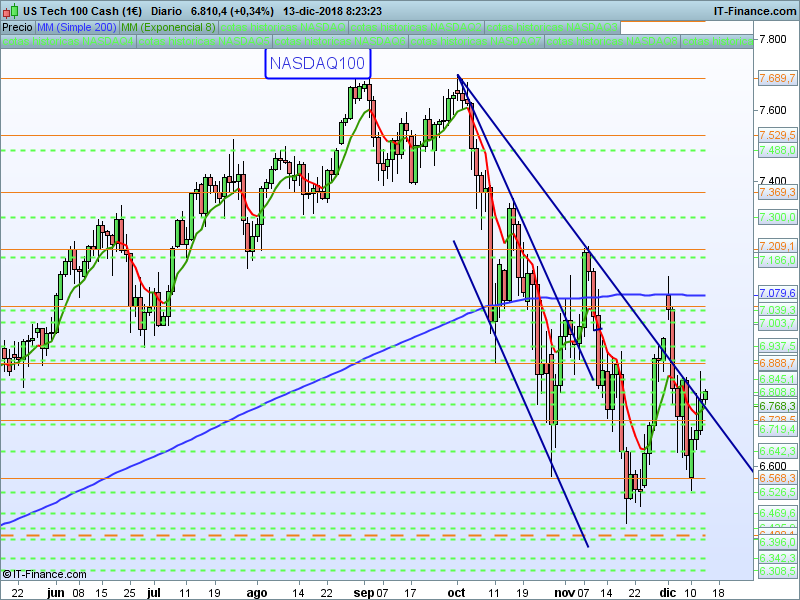The width and height of the screenshot is (800, 600).
Task: Select the Precio indicator label
Action: click(17, 27)
